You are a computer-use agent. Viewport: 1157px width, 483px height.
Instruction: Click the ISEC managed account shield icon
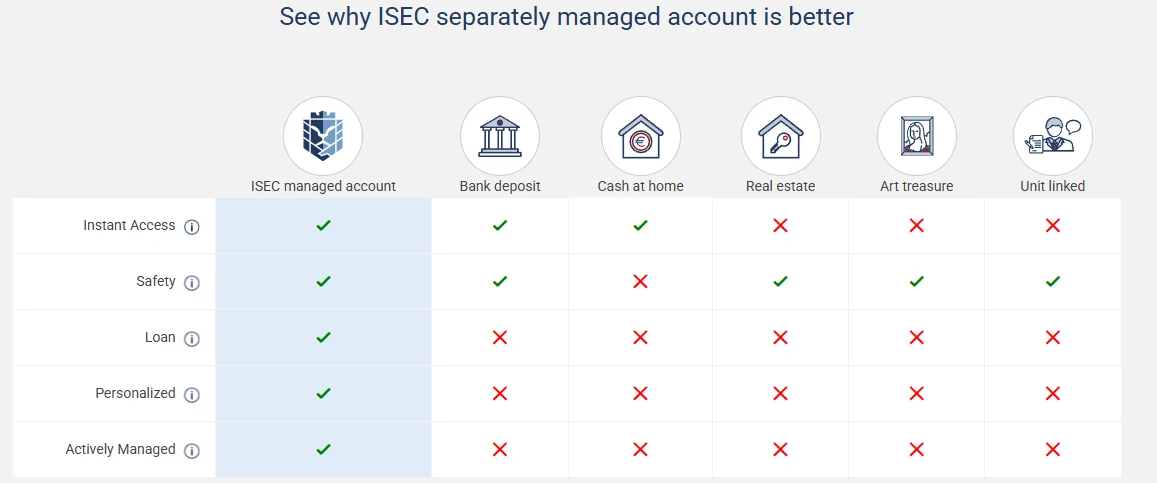(323, 136)
